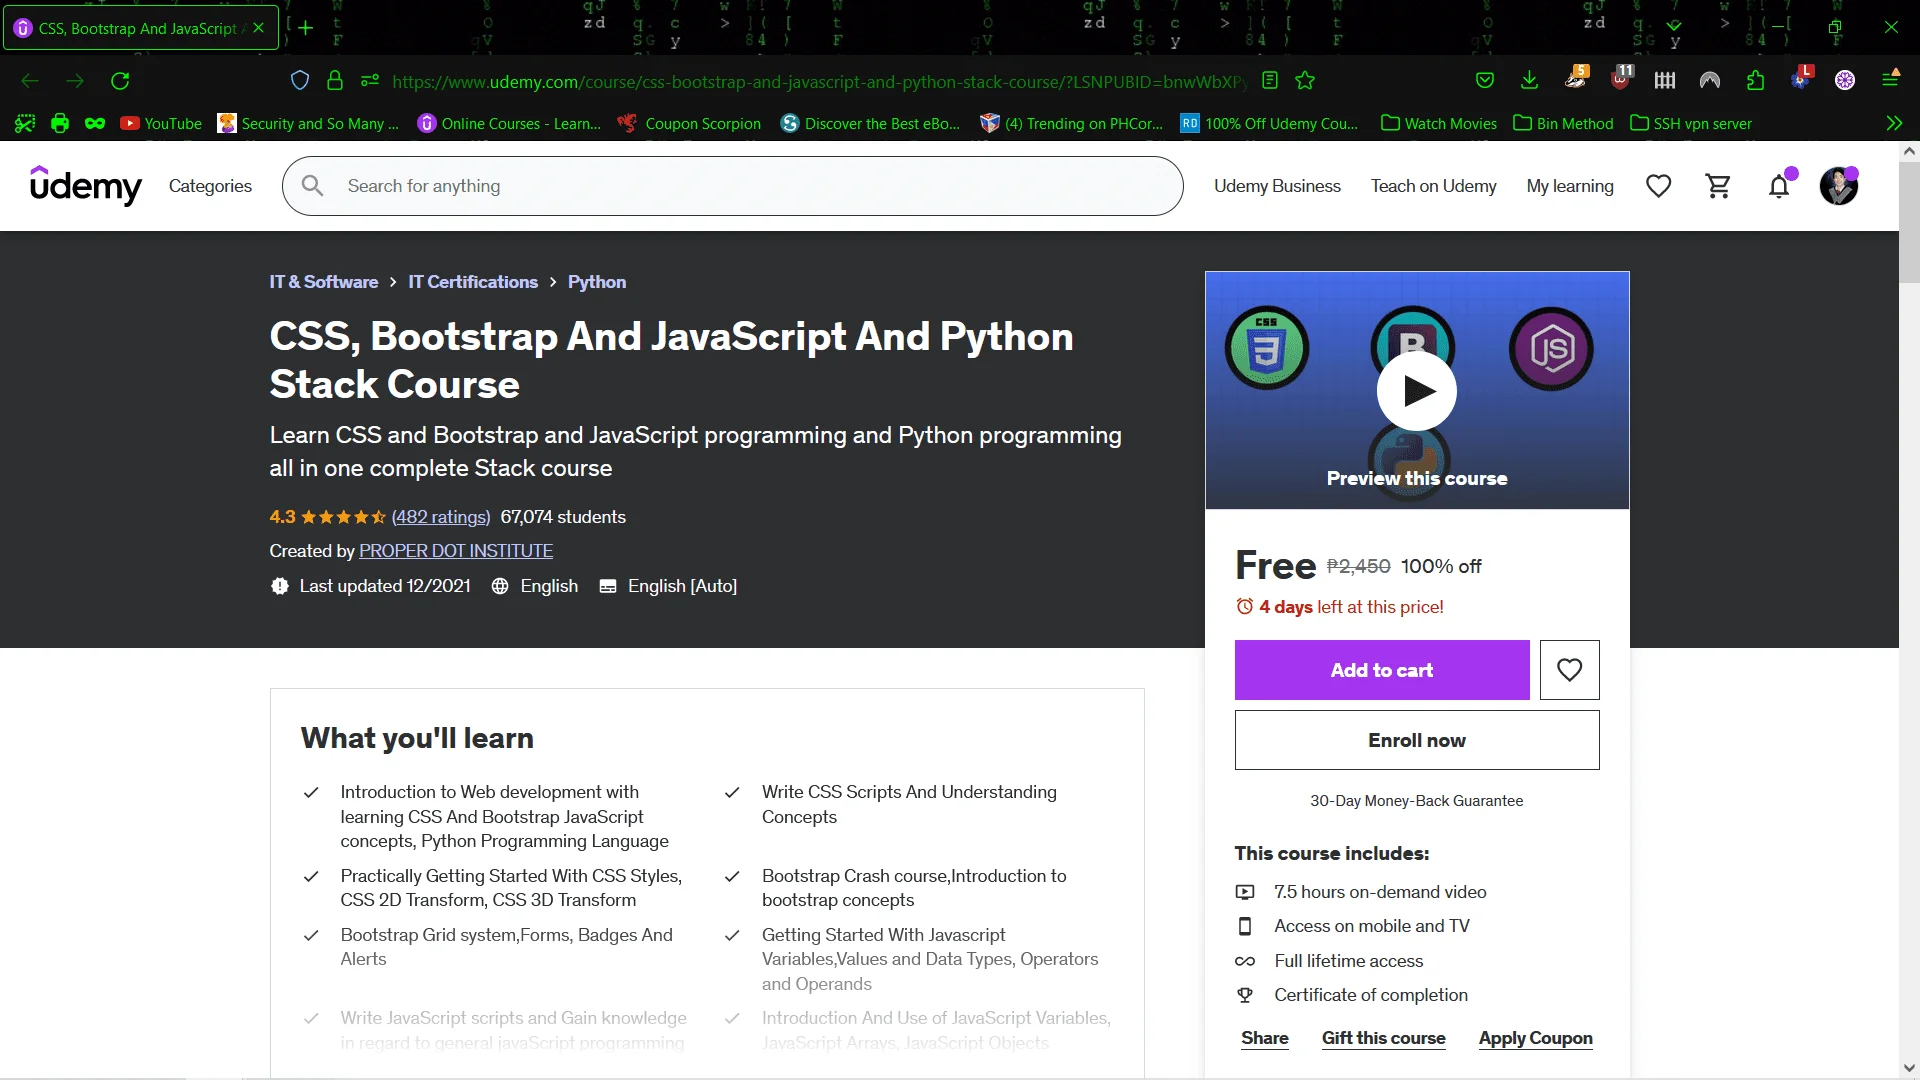
Task: Click the Udemy logo
Action: pyautogui.click(x=86, y=186)
